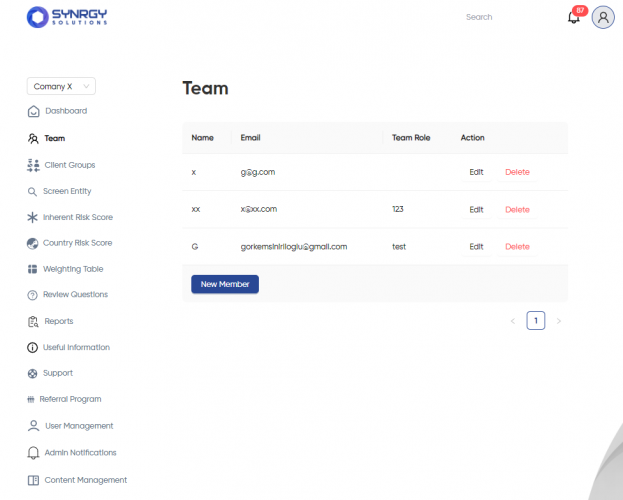Click the Dashboard house icon
623x500 pixels.
coord(33,111)
